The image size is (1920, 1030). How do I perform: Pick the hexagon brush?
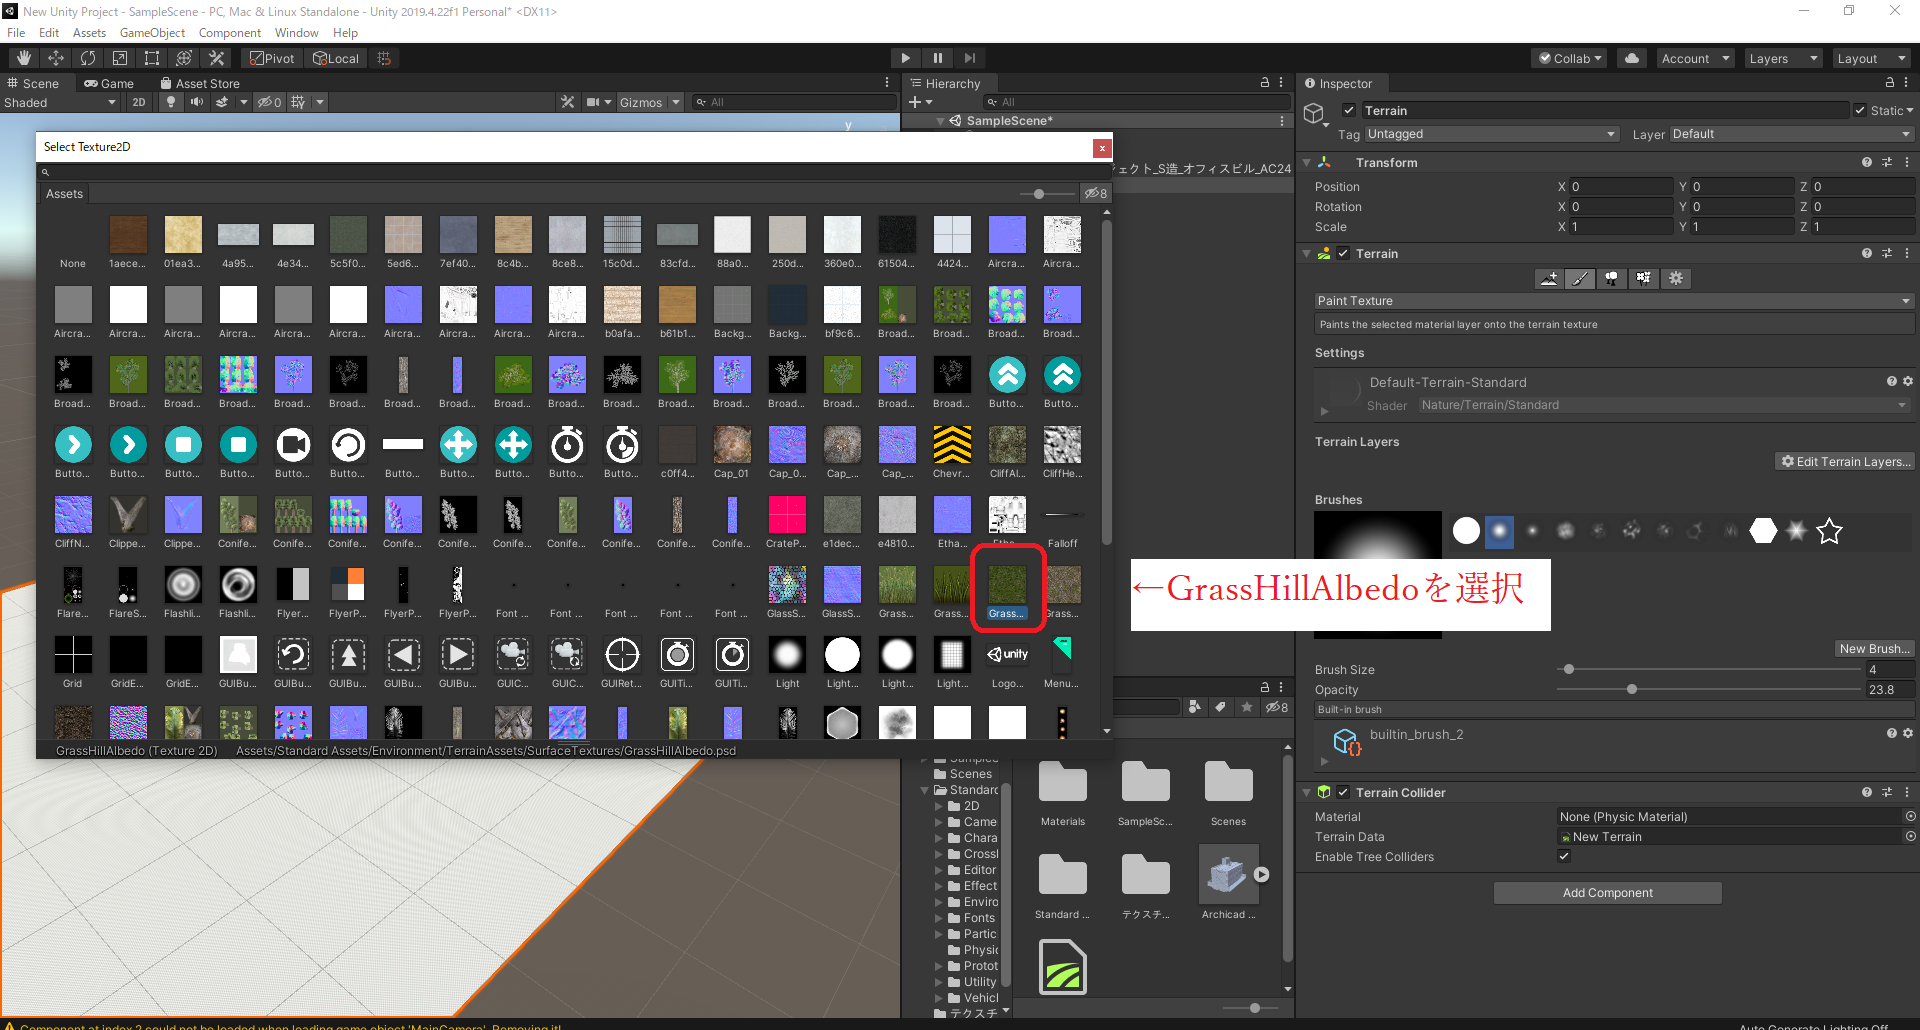click(1763, 531)
